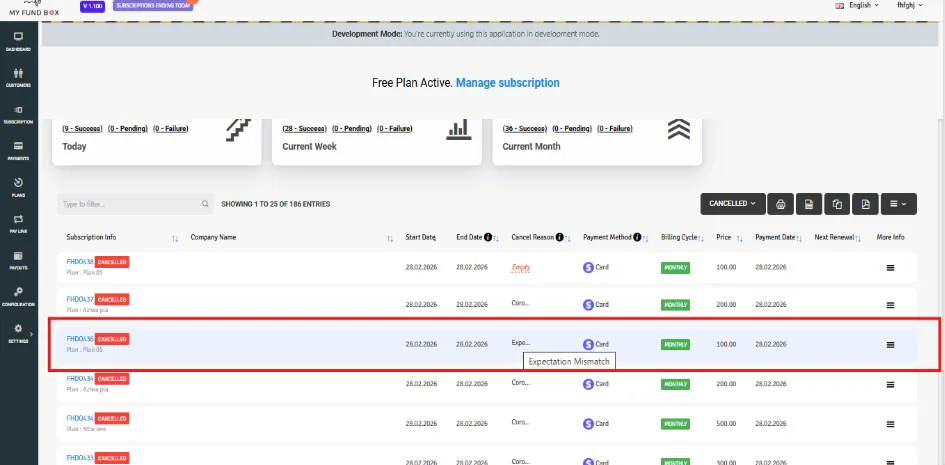Click the copy table icon button

pos(837,204)
